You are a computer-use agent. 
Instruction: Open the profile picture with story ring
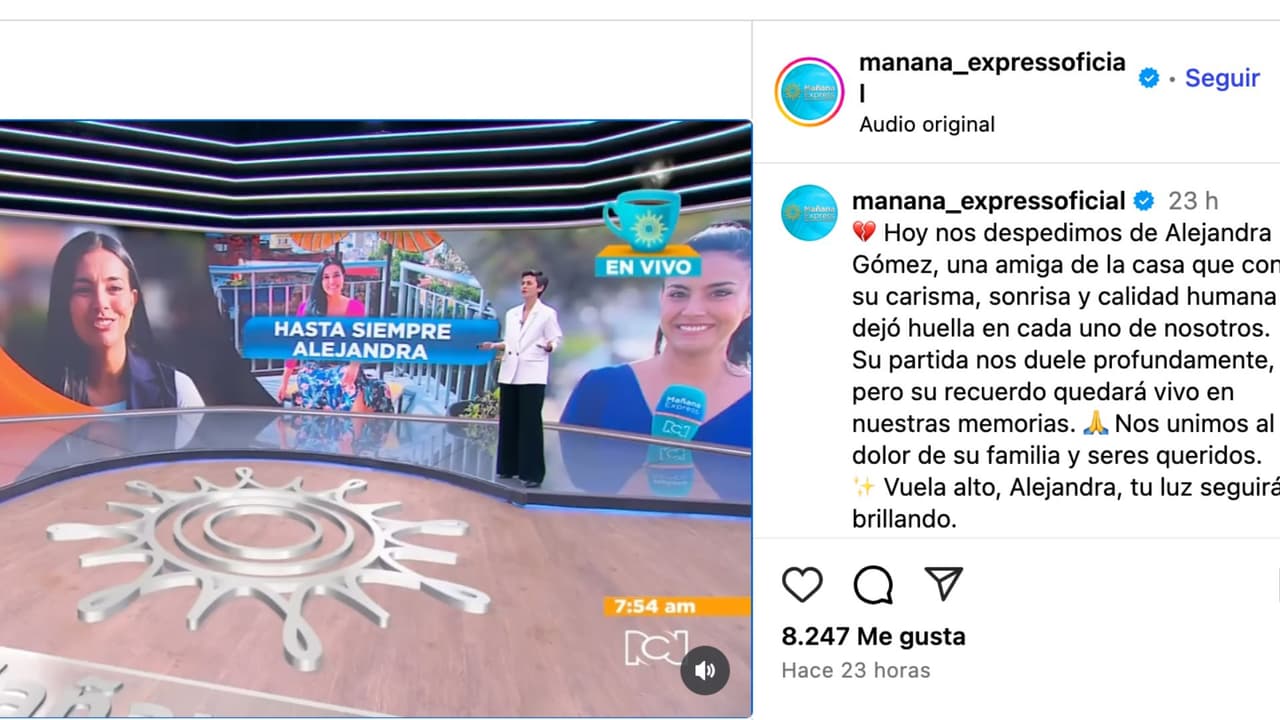810,92
